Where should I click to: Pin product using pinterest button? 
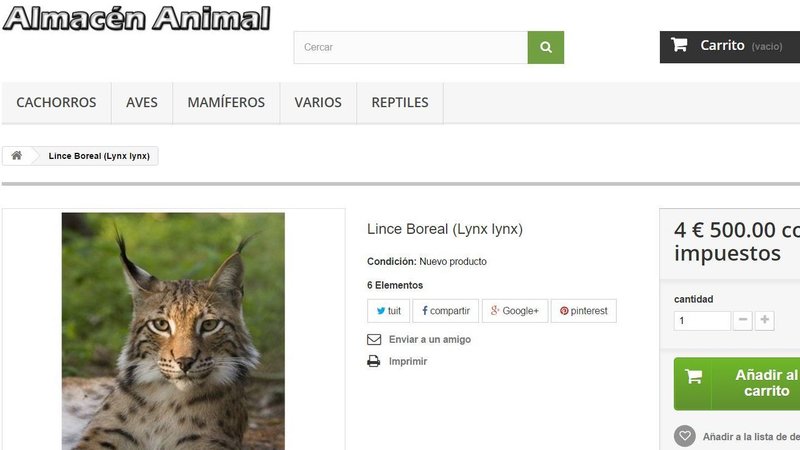pyautogui.click(x=584, y=311)
